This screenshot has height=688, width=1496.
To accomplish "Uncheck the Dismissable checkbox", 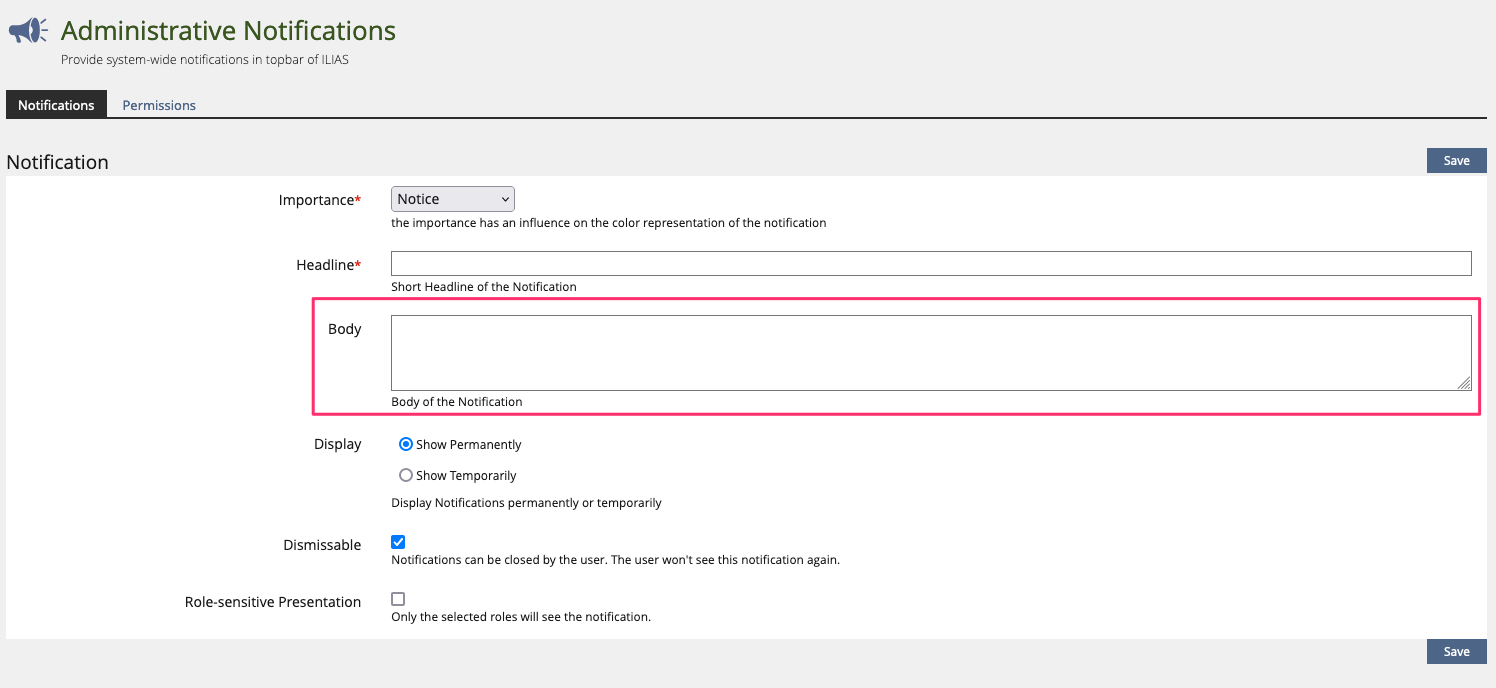I will pyautogui.click(x=398, y=542).
